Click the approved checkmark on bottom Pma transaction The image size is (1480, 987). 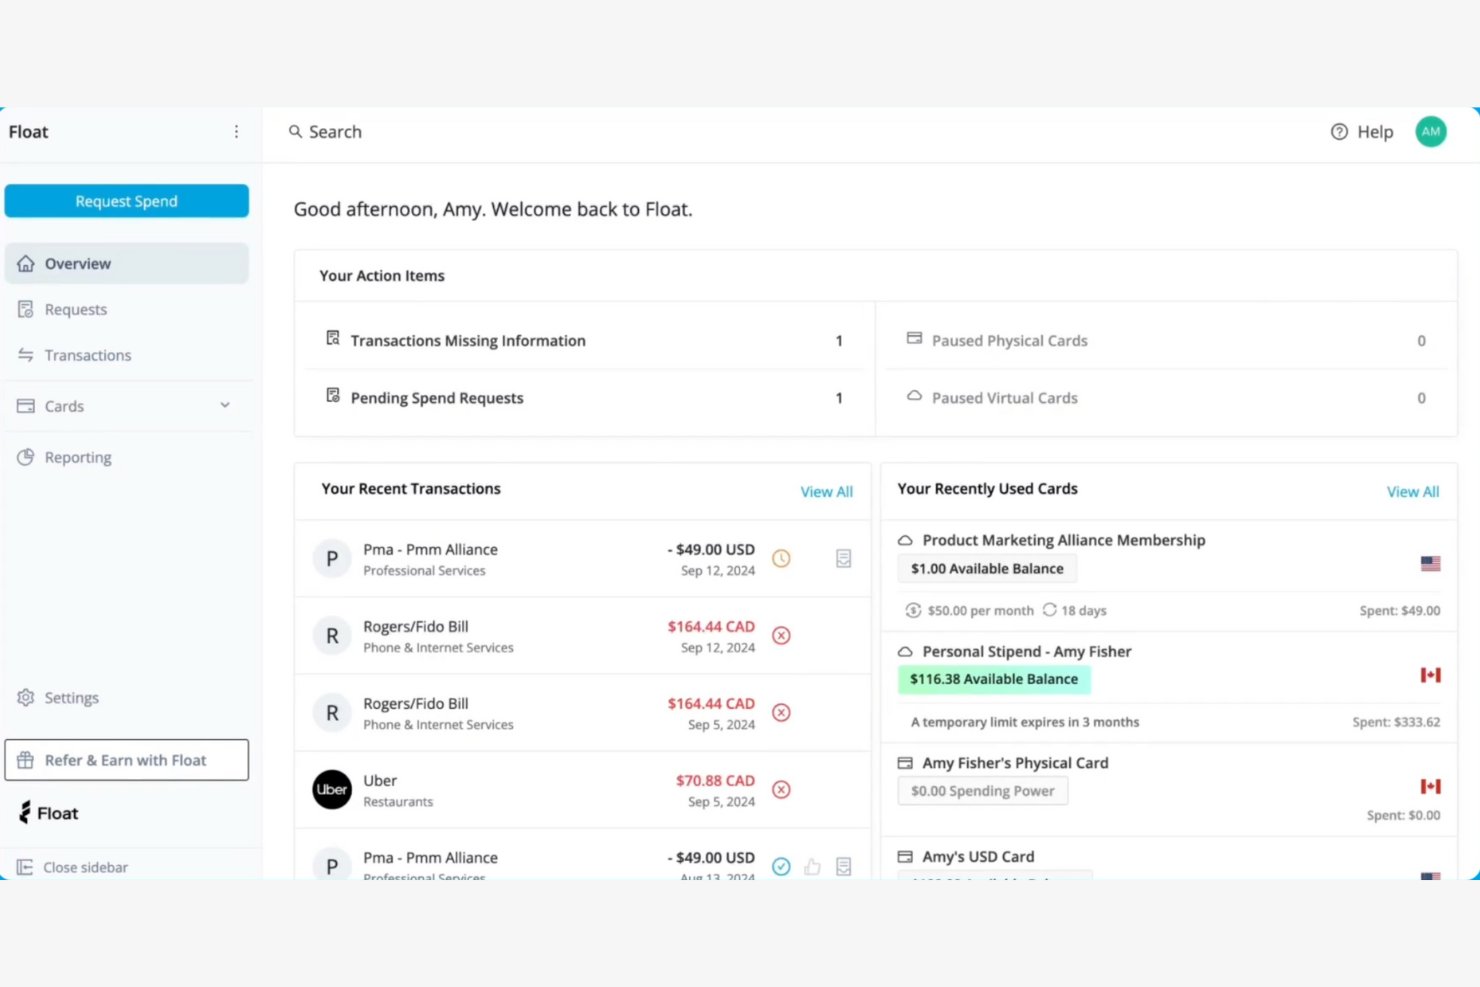(x=781, y=866)
